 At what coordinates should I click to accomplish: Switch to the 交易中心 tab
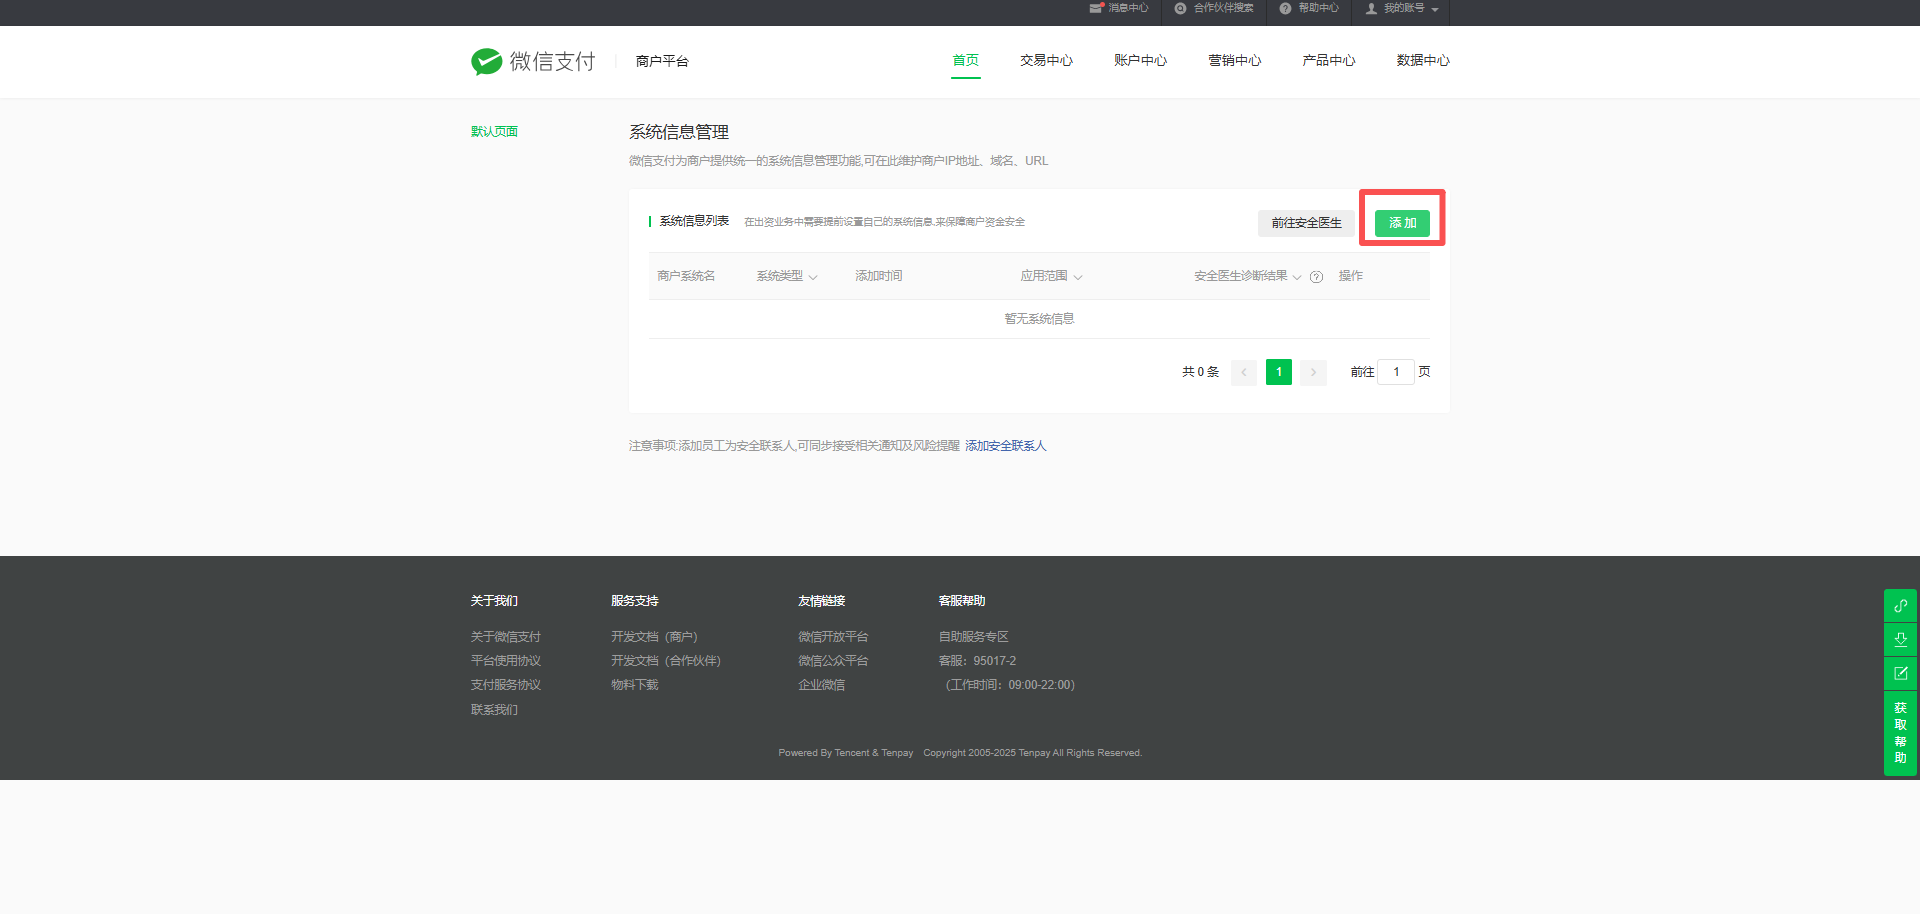coord(1046,61)
